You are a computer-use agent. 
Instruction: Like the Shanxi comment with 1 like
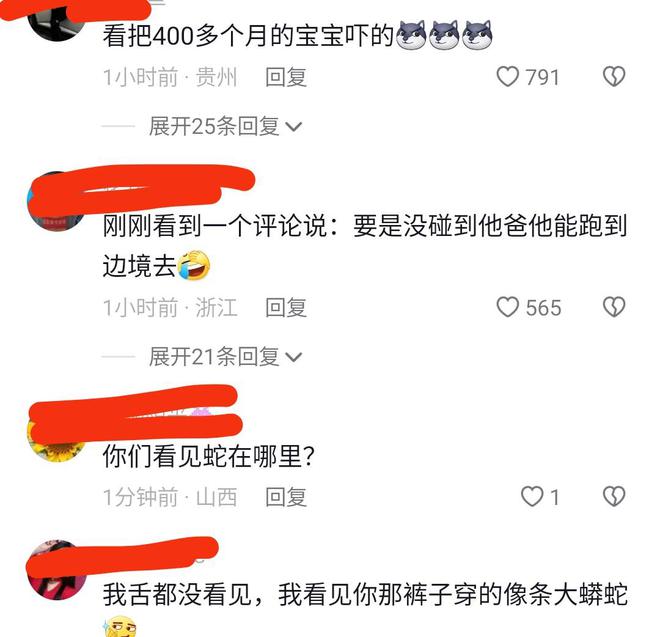532,496
